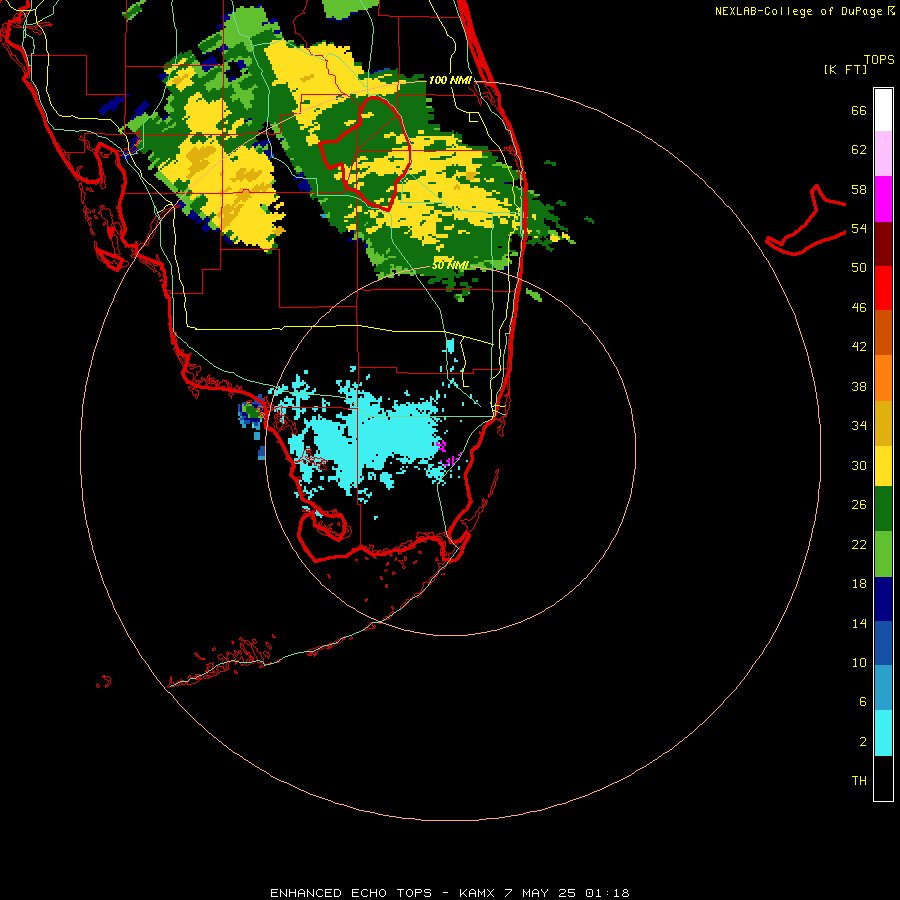Image resolution: width=900 pixels, height=900 pixels.
Task: Click the 50 NMI range ring label
Action: coord(450,265)
